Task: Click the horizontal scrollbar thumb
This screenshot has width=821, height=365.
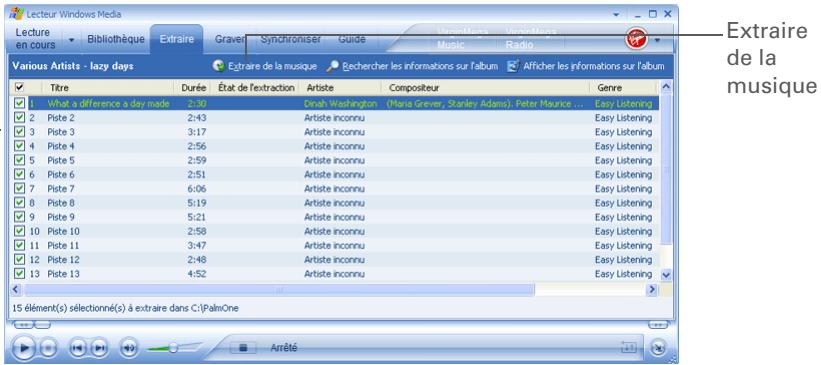Action: click(279, 289)
